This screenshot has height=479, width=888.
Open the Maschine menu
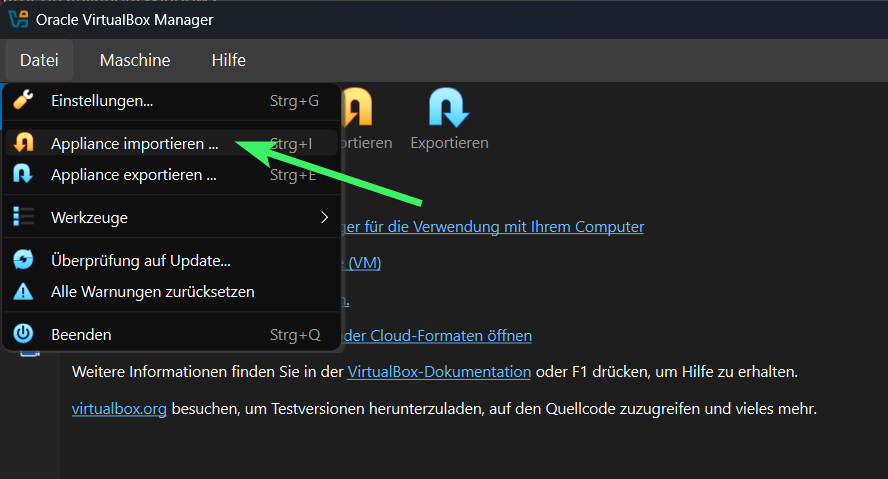[135, 61]
